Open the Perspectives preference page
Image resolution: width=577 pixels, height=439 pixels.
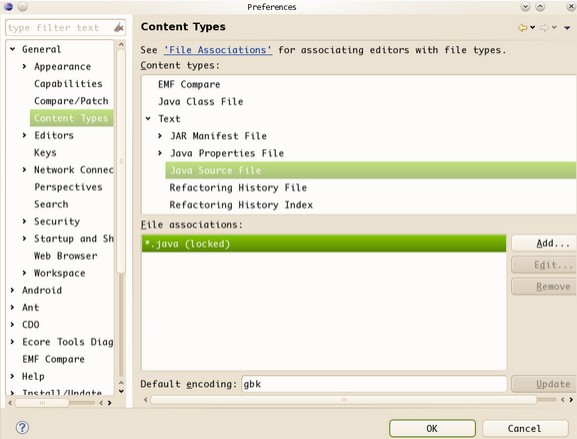pos(68,187)
